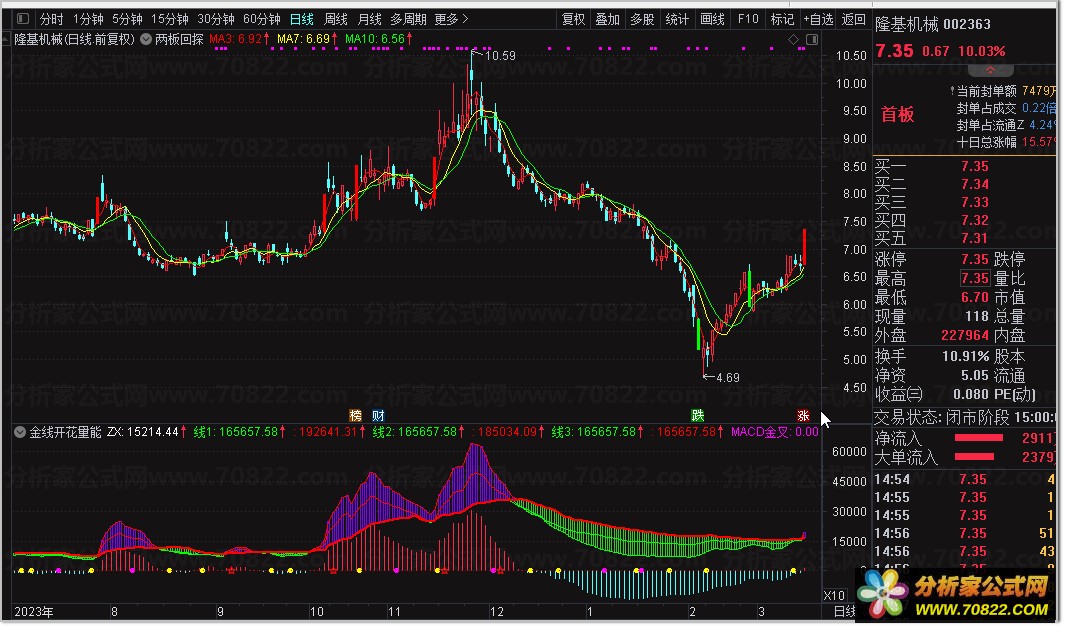Click the 4.69 low price label

pos(727,378)
